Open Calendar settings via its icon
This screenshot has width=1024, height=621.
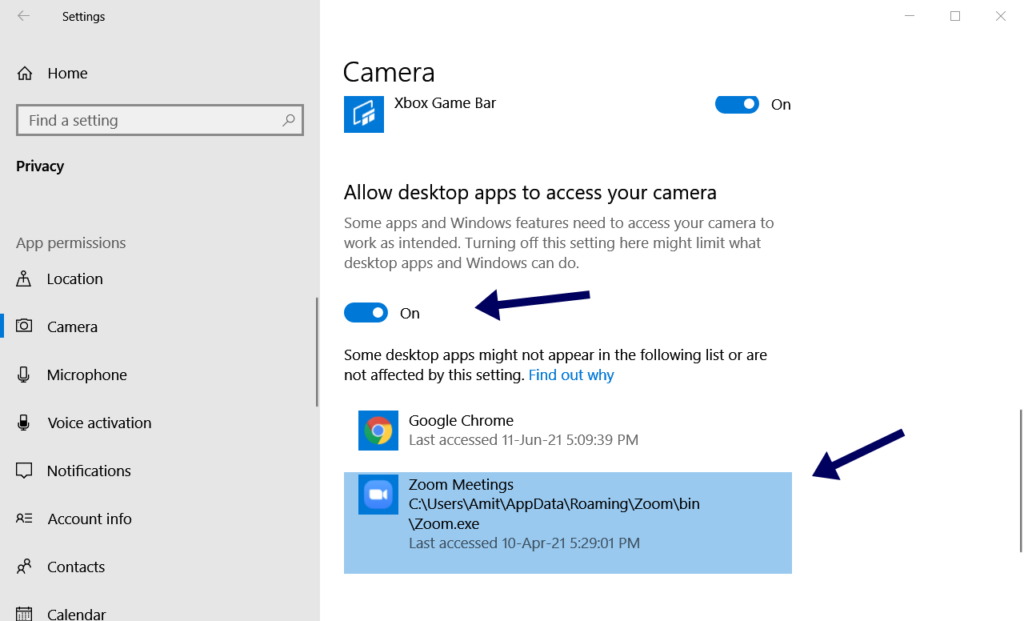pos(23,612)
